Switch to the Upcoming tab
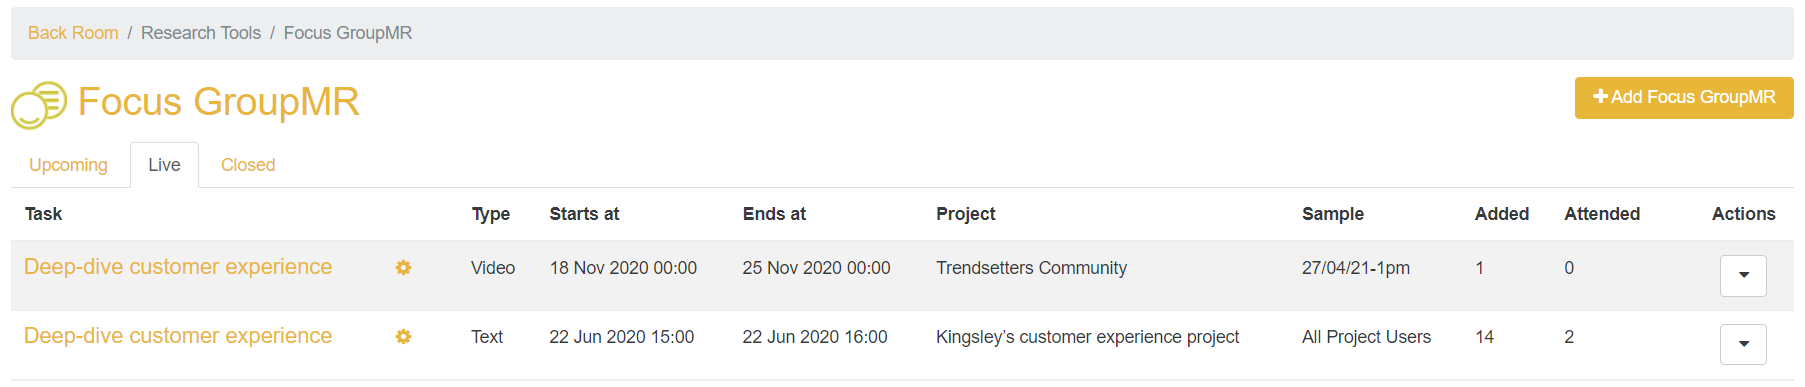This screenshot has height=387, width=1805. [x=68, y=165]
